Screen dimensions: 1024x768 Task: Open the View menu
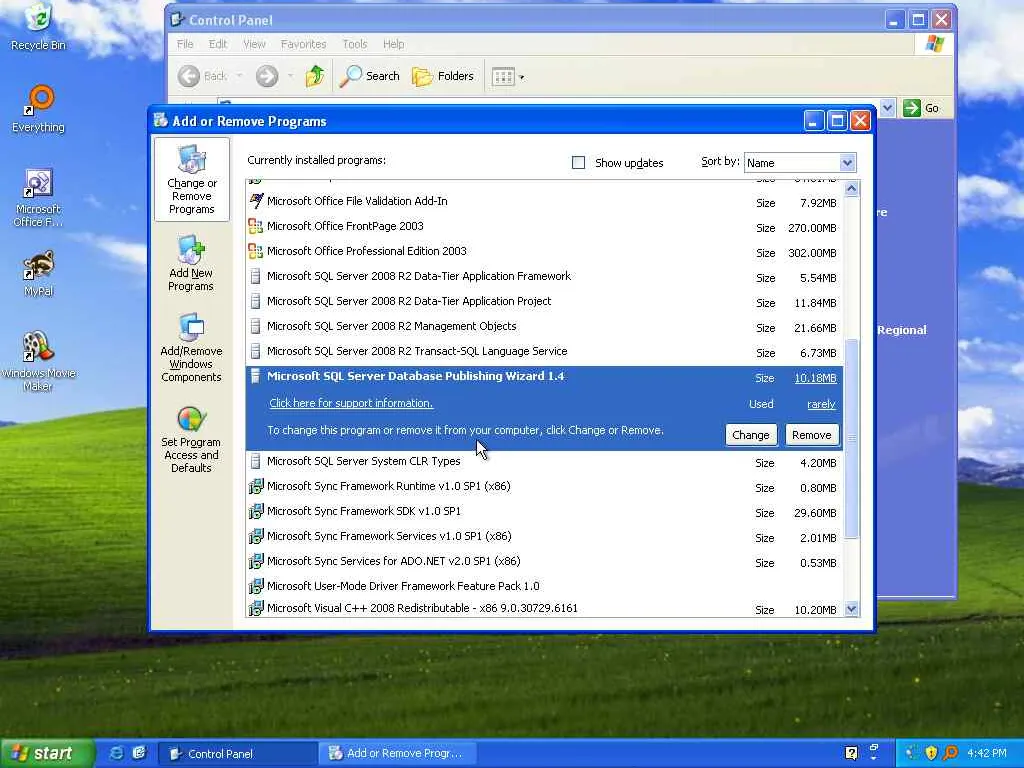coord(254,44)
